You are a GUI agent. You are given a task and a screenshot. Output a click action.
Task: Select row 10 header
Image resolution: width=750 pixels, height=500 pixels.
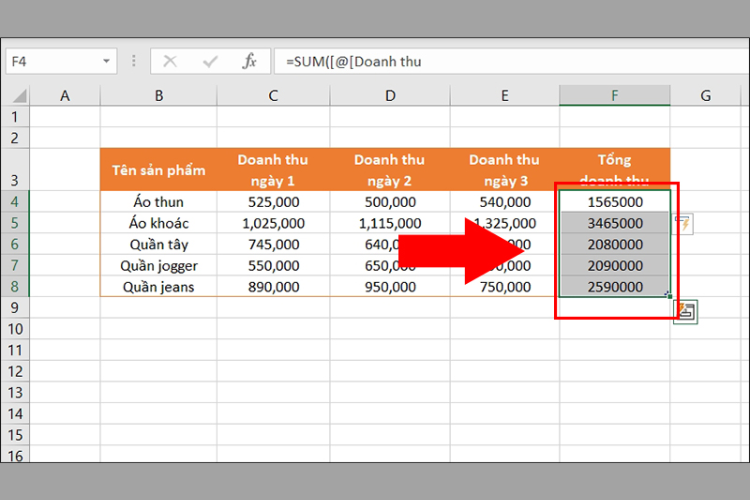pos(15,329)
